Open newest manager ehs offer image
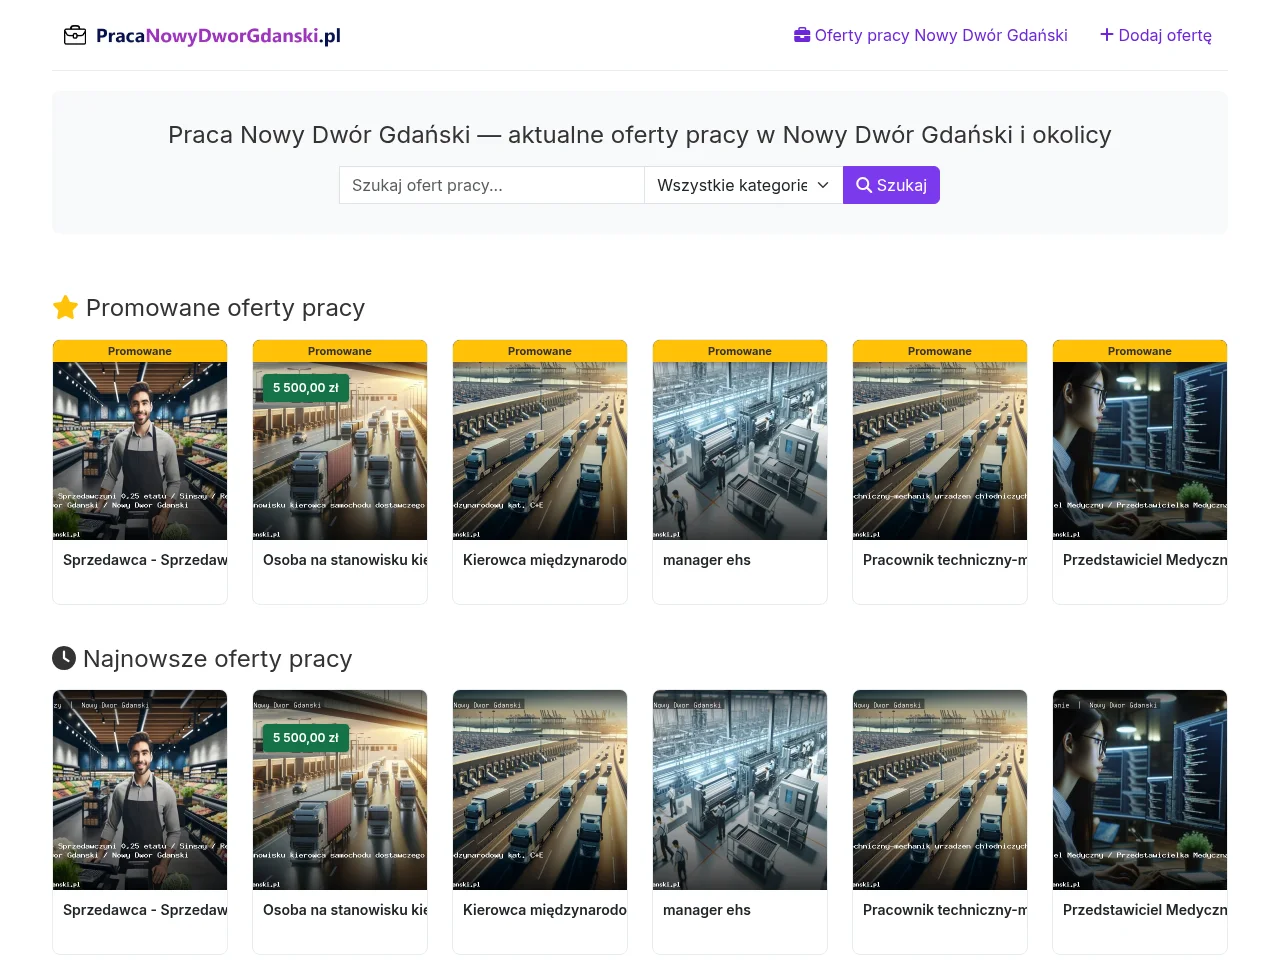This screenshot has height=960, width=1280. tap(740, 790)
